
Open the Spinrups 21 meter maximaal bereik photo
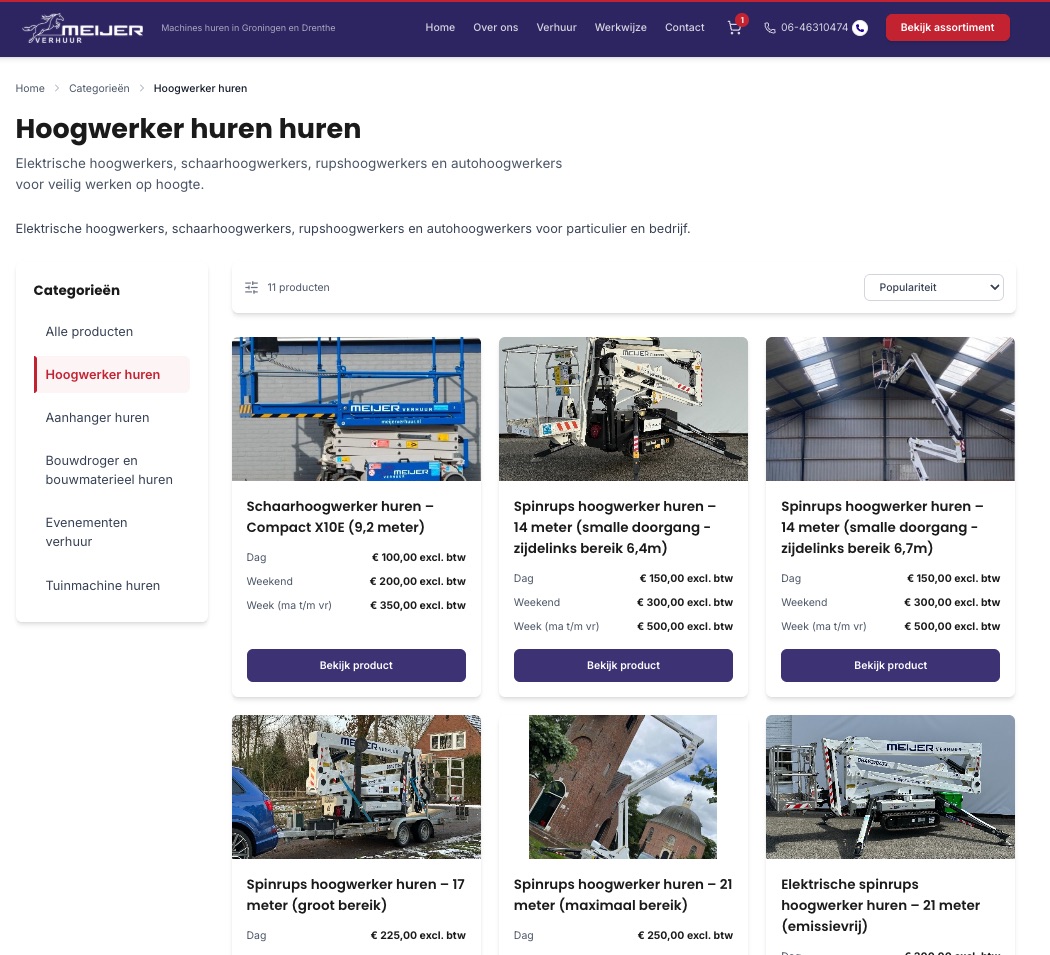pos(623,787)
